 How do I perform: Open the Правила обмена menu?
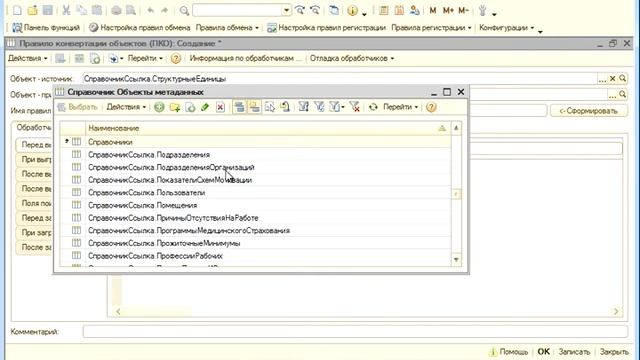coord(227,27)
